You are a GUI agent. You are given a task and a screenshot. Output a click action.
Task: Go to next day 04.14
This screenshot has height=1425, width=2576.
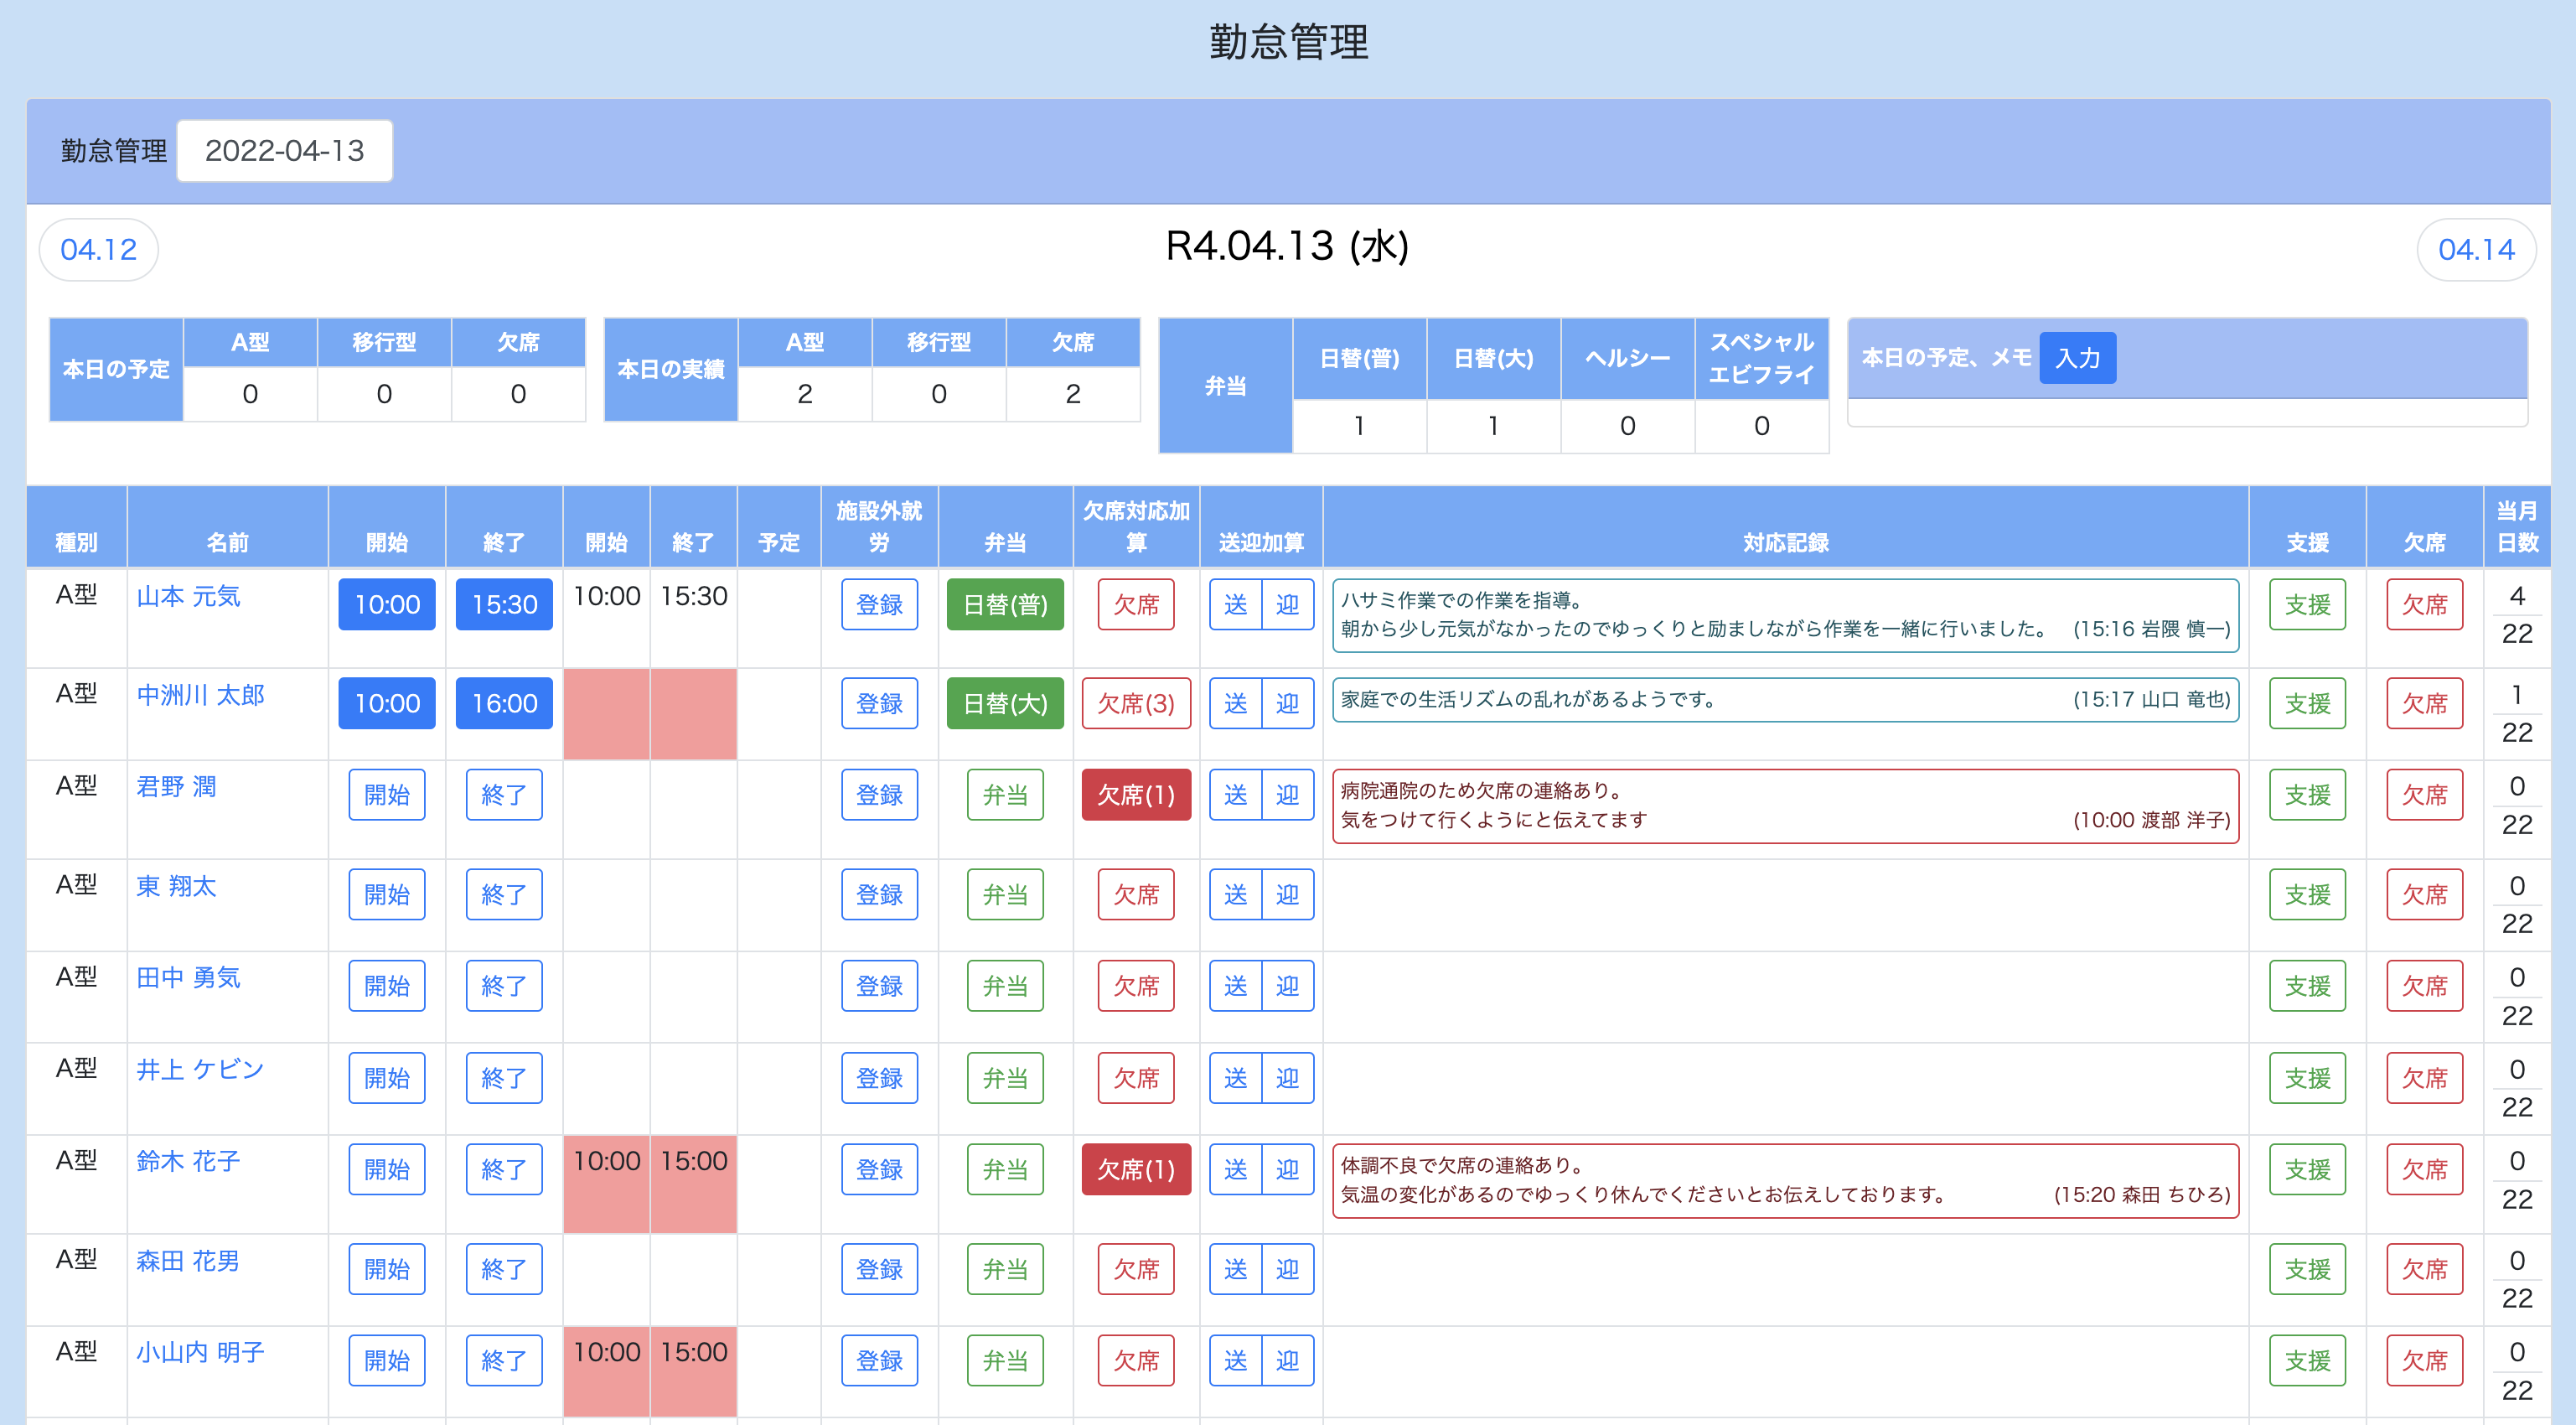click(2475, 249)
